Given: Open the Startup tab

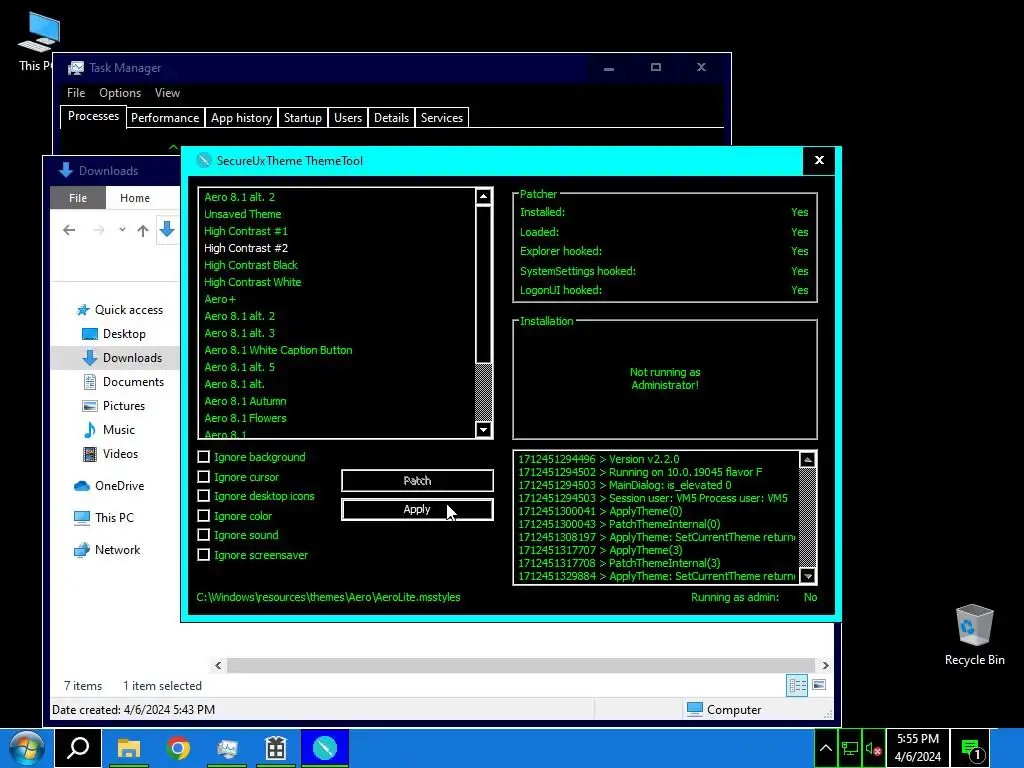Looking at the screenshot, I should pyautogui.click(x=303, y=118).
